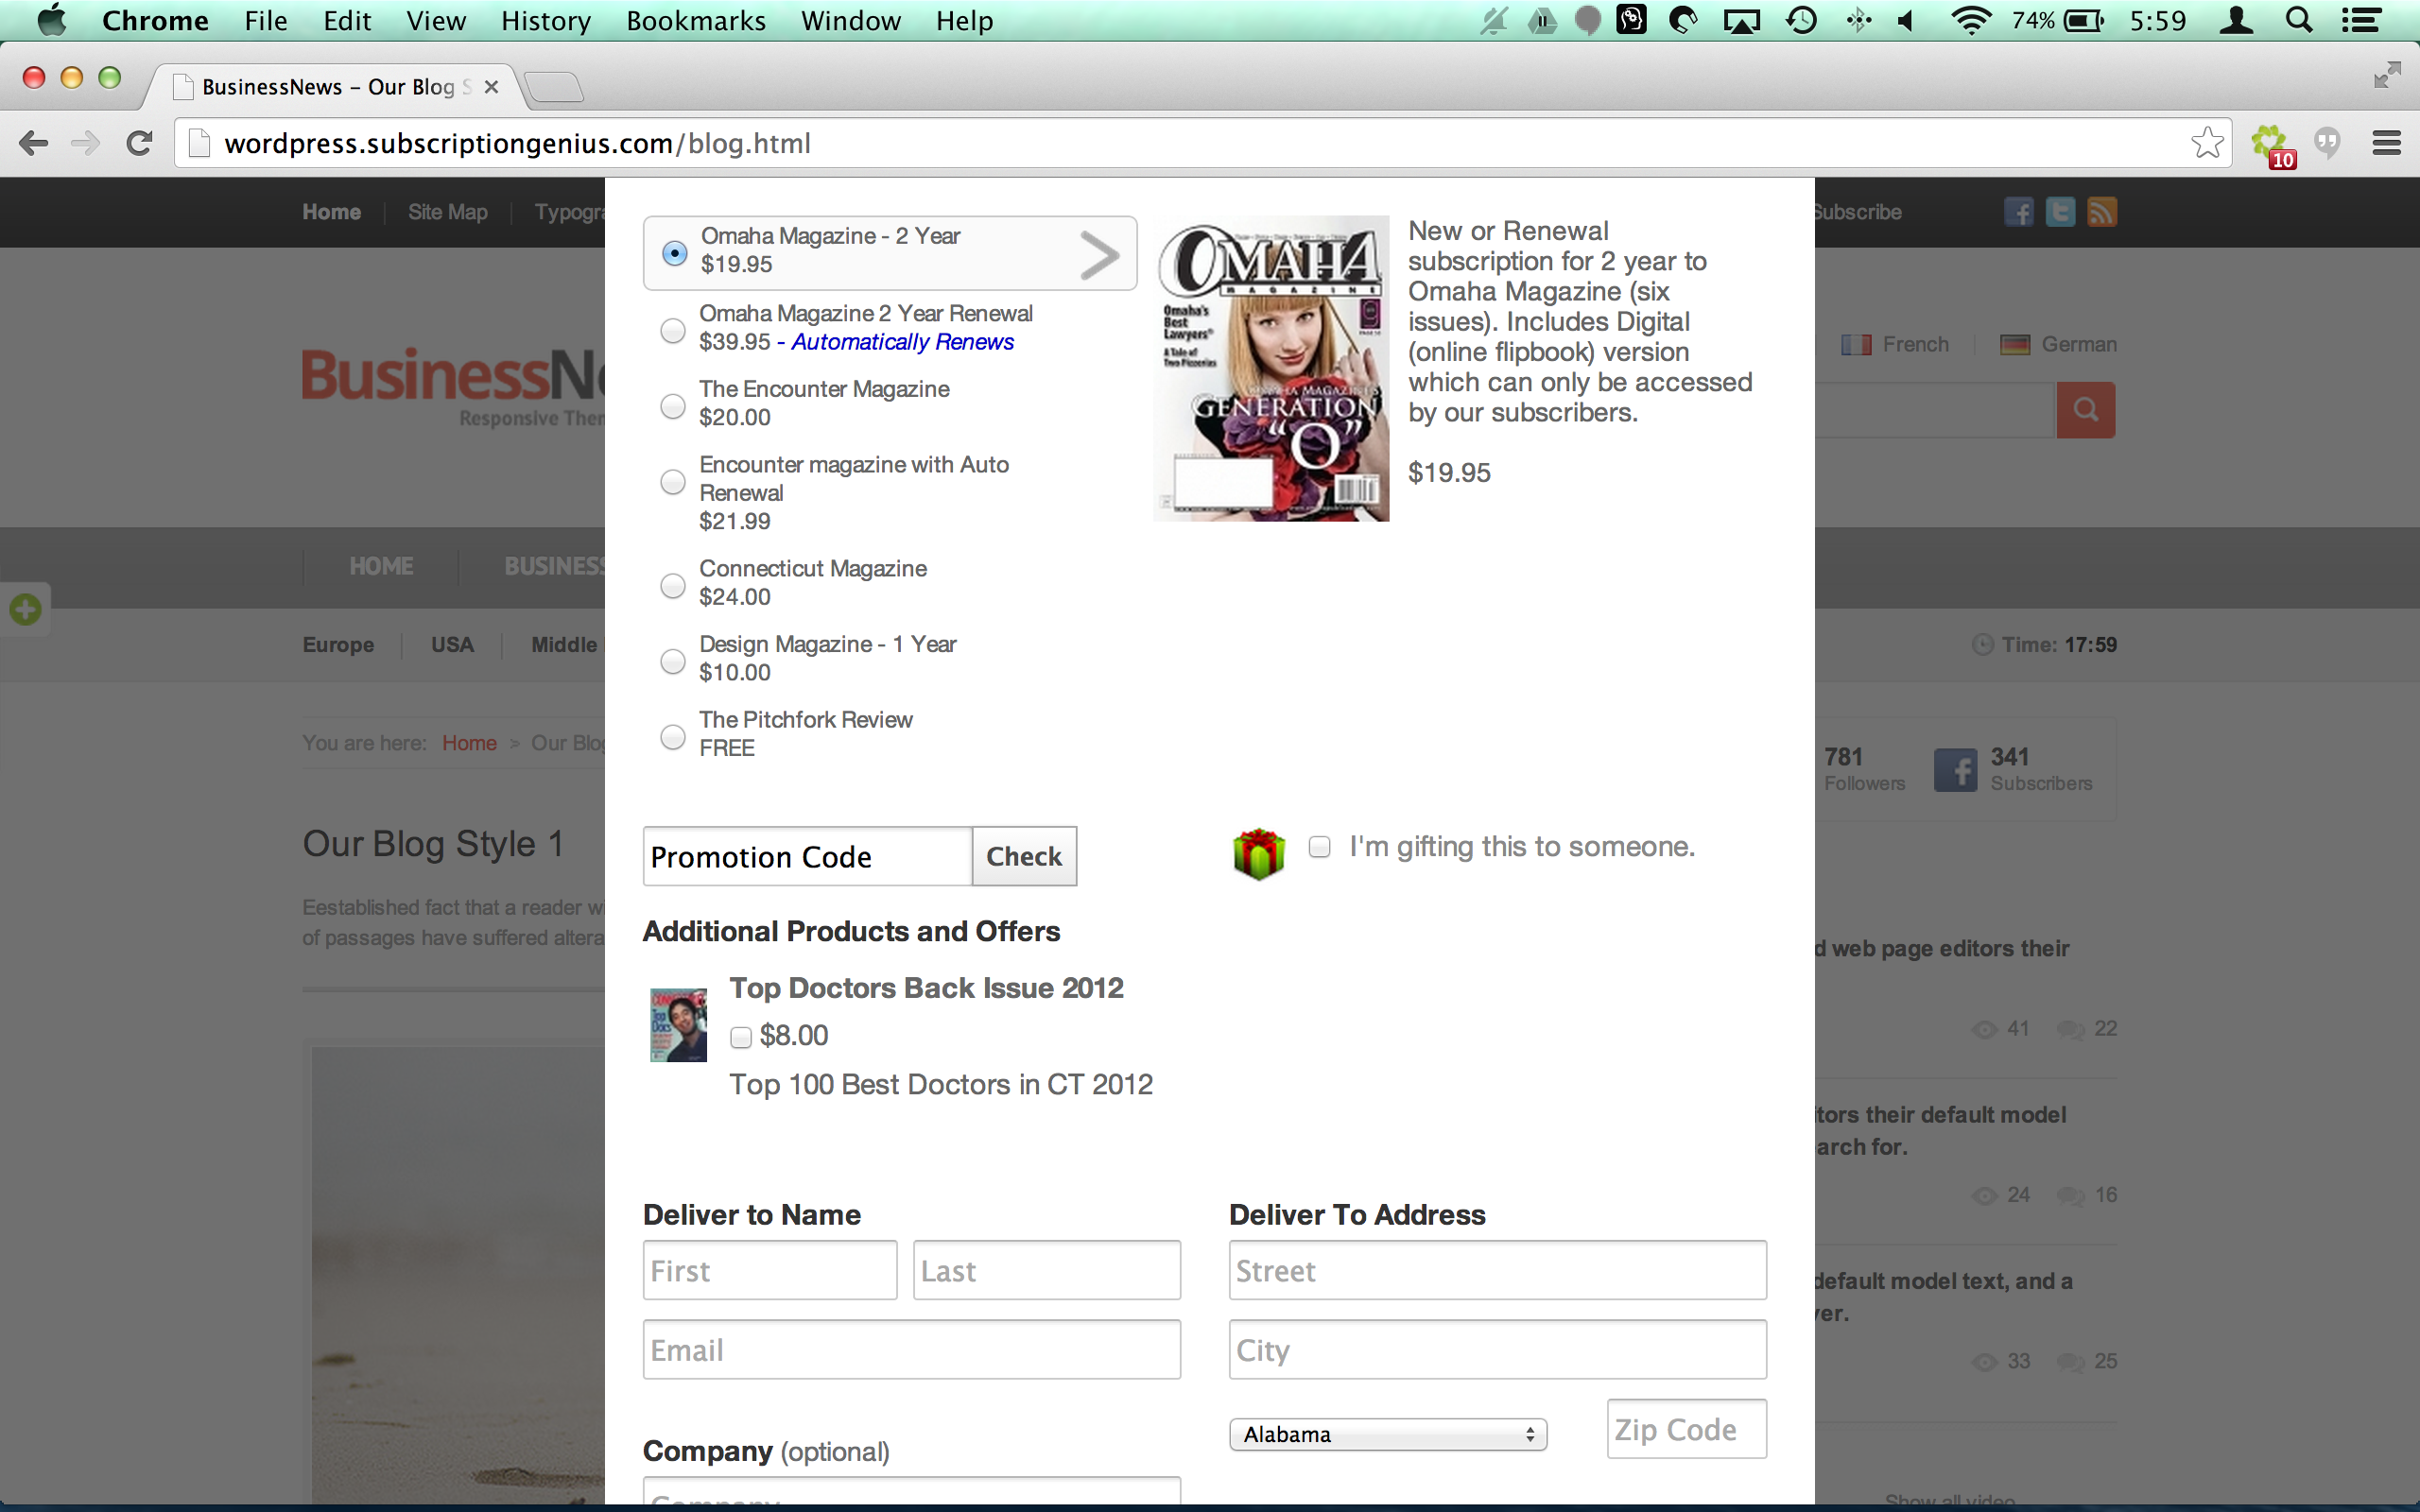Bookmark this page with the star icon
2420x1512 pixels.
(2207, 143)
